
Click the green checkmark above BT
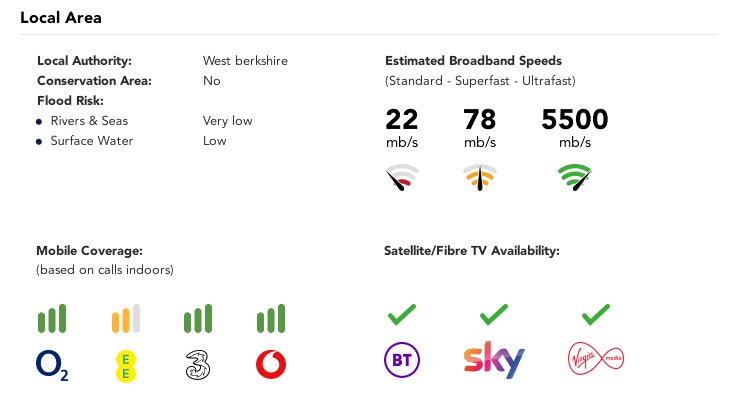tap(402, 314)
